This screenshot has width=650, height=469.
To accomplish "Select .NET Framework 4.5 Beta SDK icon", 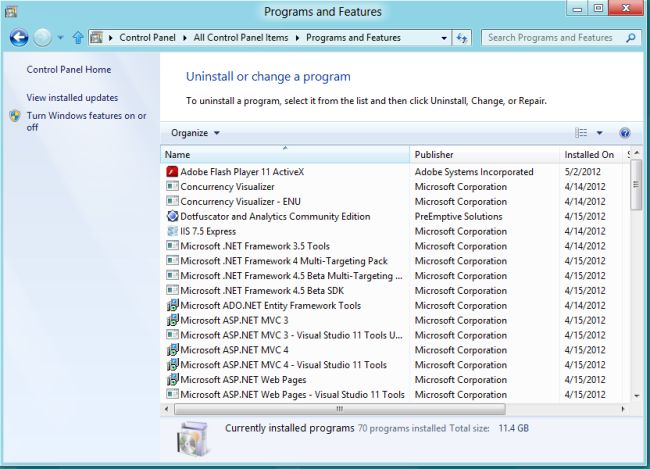I will 172,290.
